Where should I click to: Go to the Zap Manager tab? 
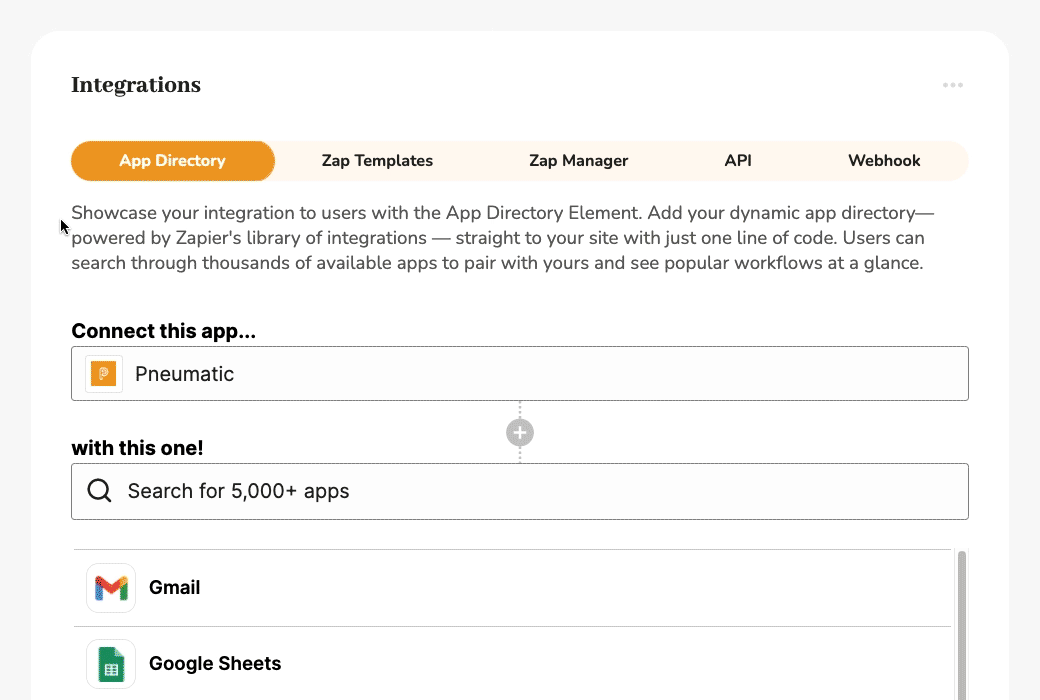(578, 161)
